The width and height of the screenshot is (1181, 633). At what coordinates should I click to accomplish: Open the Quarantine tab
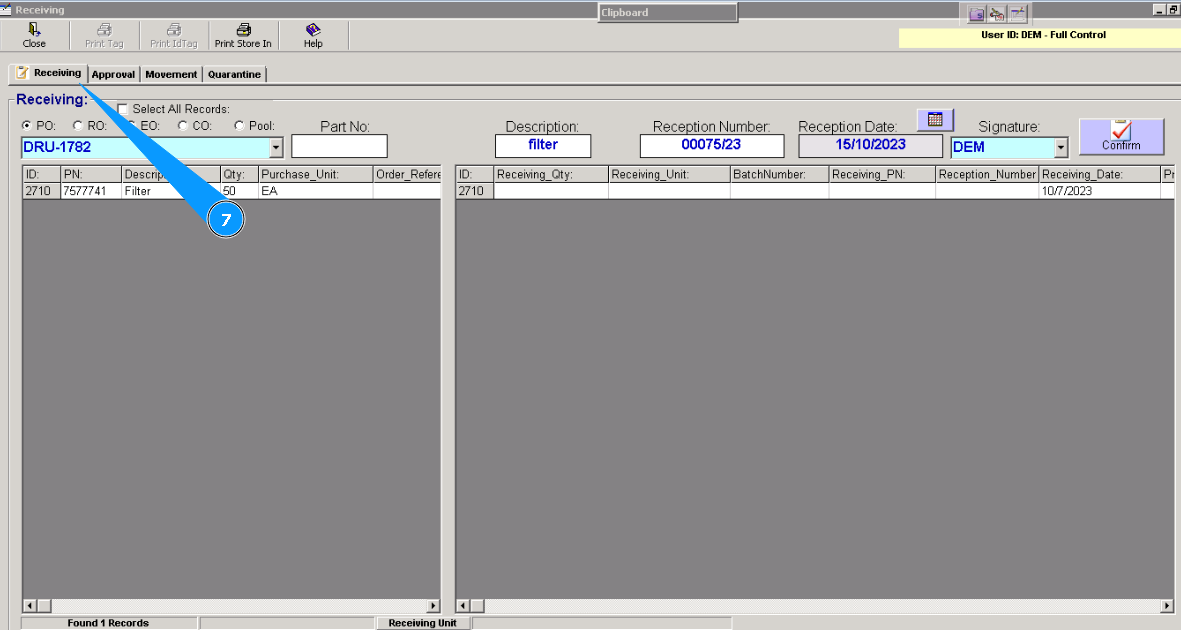point(234,73)
